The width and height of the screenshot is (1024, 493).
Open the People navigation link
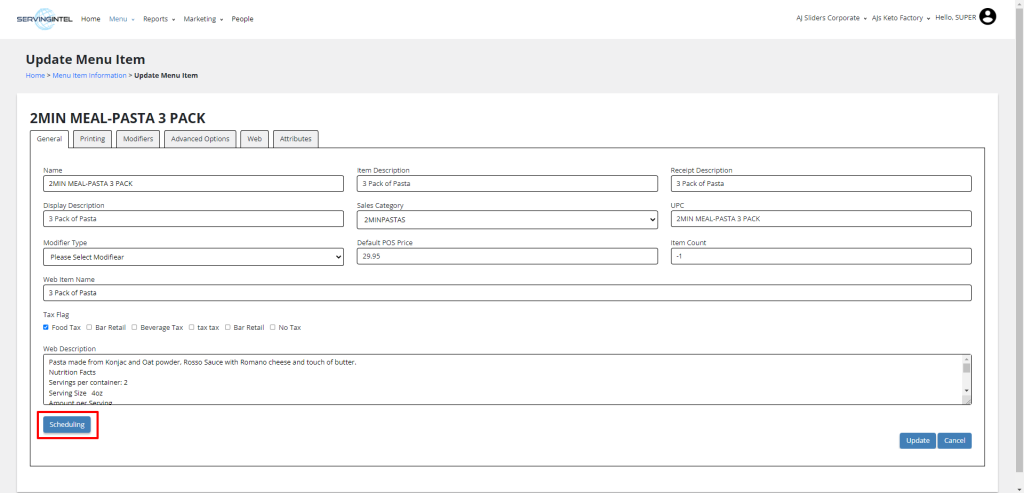pos(242,19)
